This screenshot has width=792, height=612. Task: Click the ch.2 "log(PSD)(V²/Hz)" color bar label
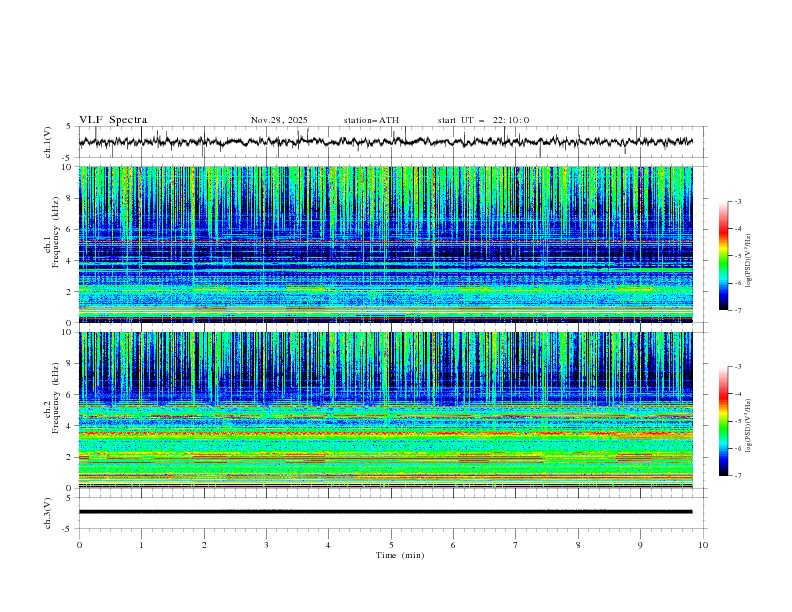(749, 426)
